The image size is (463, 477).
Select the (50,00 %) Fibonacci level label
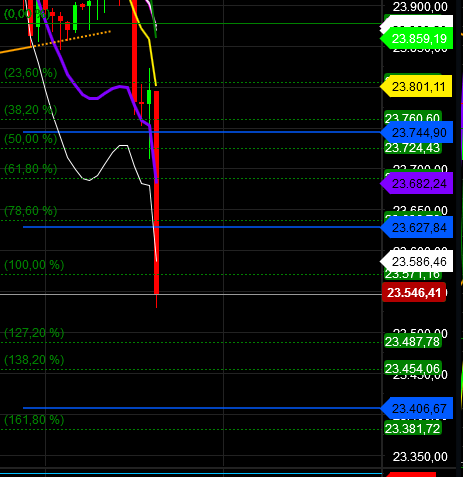click(31, 139)
